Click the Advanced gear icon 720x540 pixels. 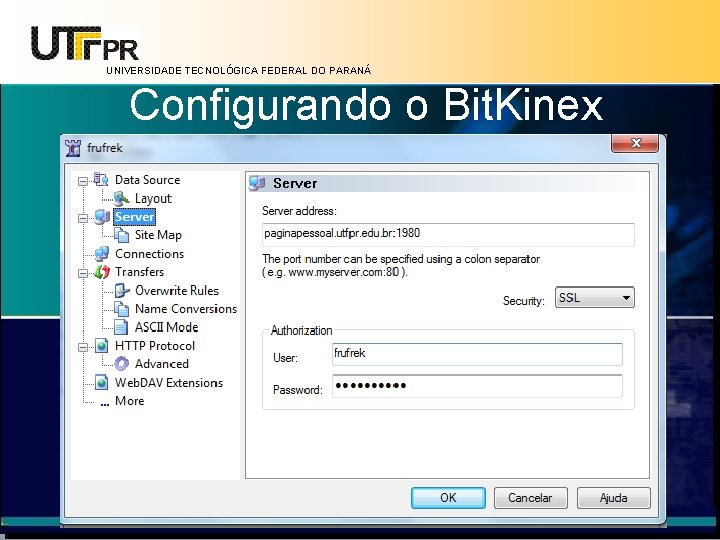tap(122, 364)
